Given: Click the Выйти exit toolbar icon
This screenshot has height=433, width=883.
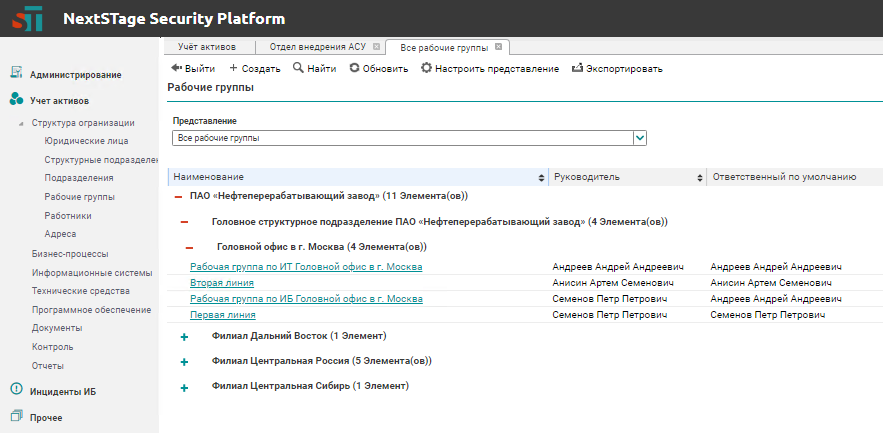Looking at the screenshot, I should pos(177,69).
